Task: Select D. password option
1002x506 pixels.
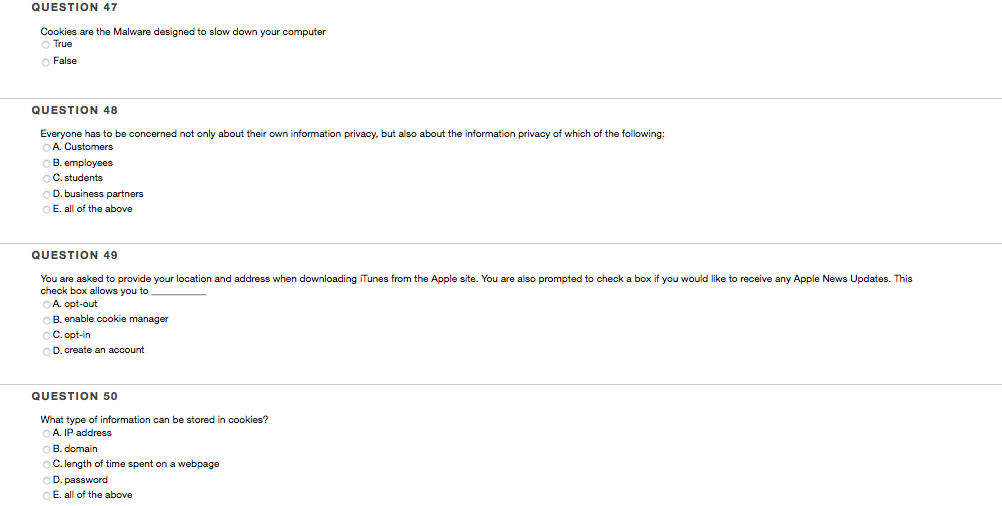Action: (46, 480)
